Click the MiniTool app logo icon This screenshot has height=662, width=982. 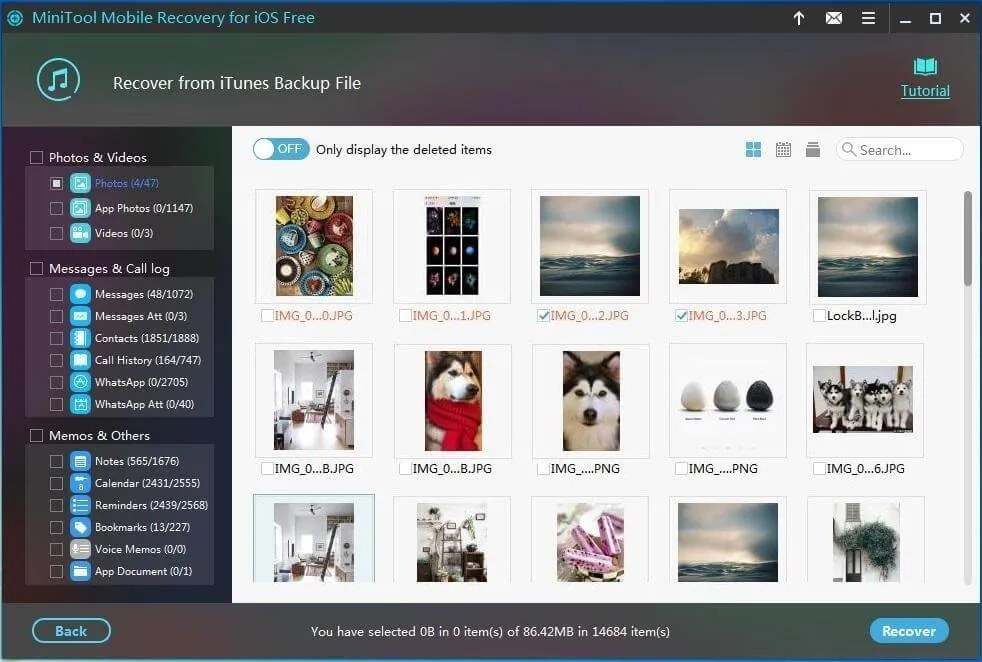(15, 18)
